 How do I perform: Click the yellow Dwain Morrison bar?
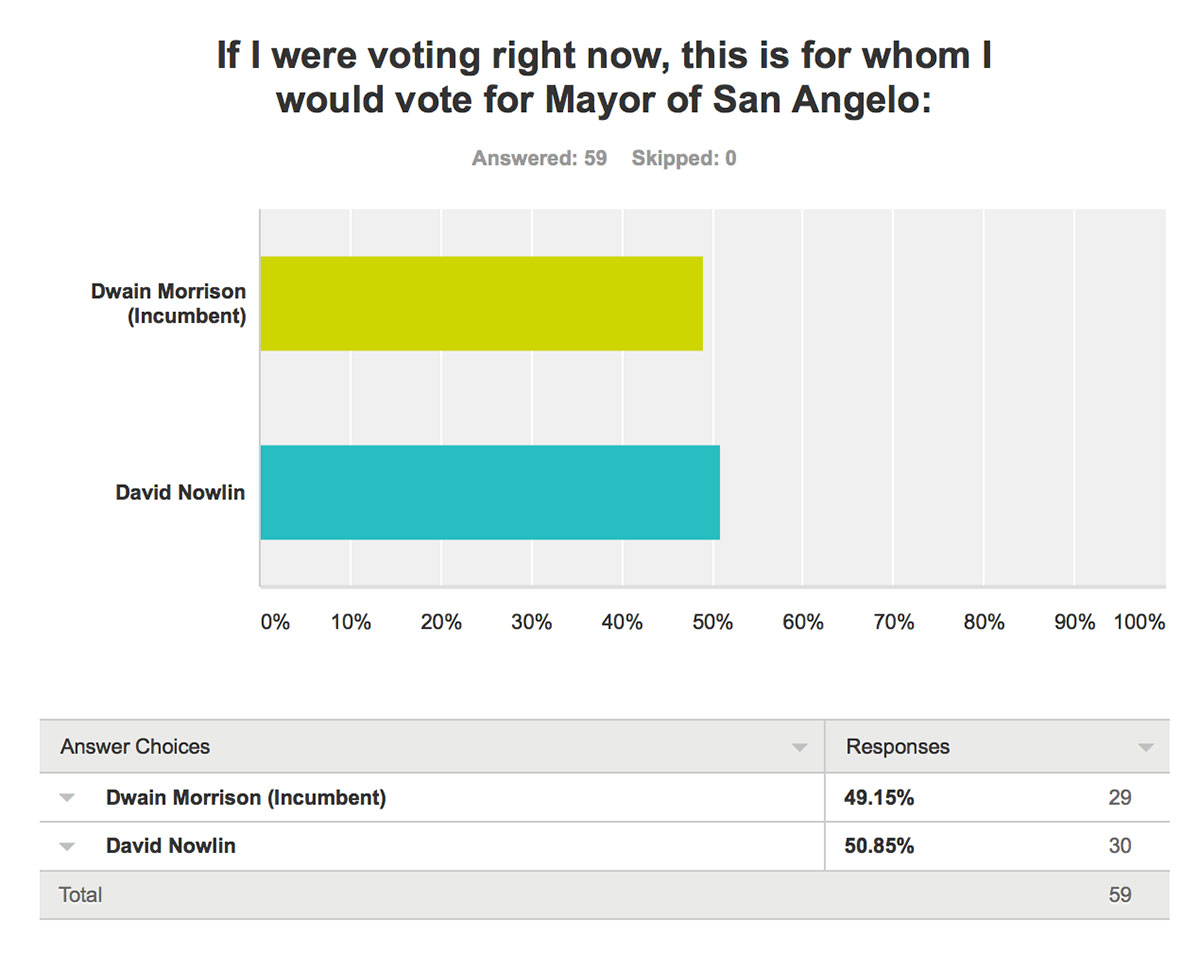(x=480, y=303)
